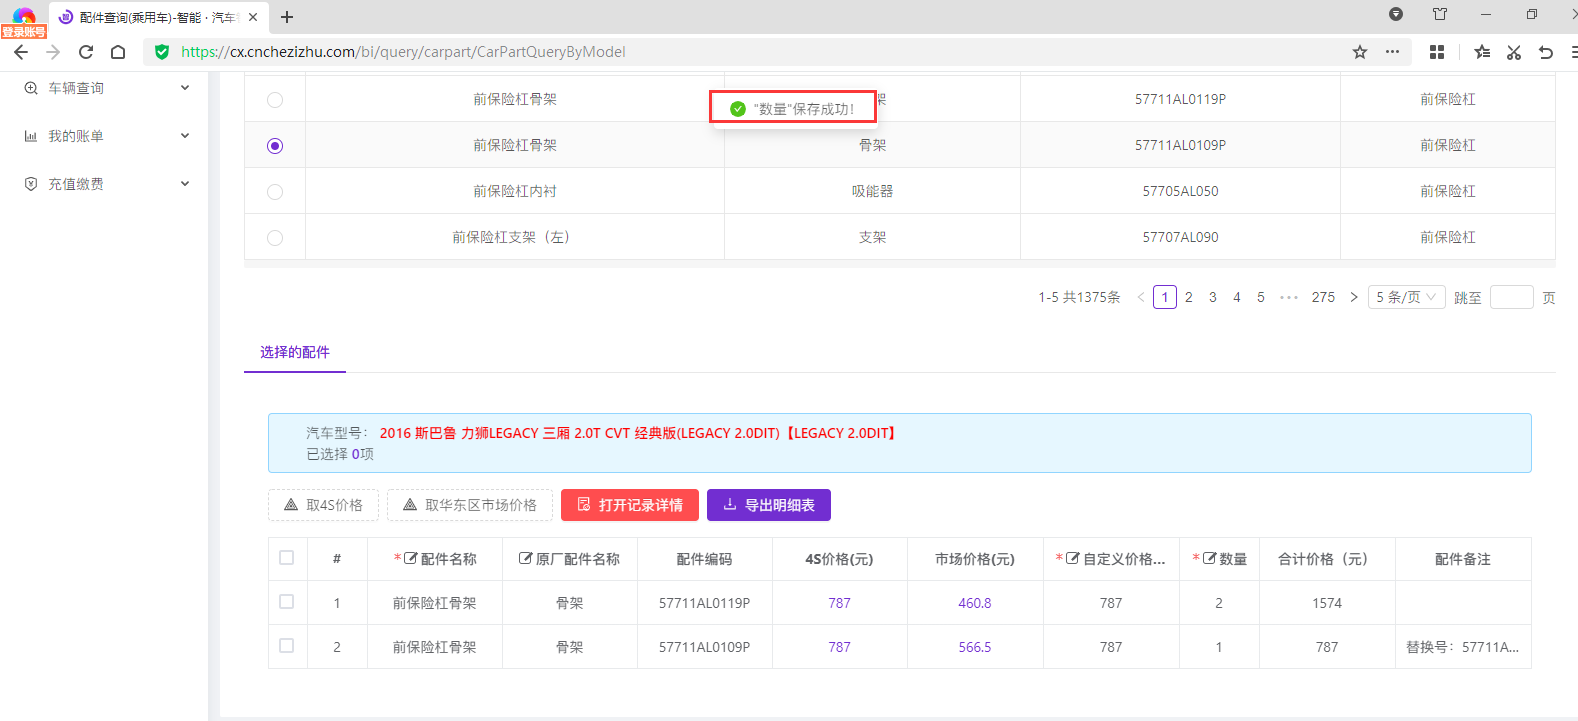1578x721 pixels.
Task: Open the browser apps grid icon
Action: pyautogui.click(x=1437, y=52)
